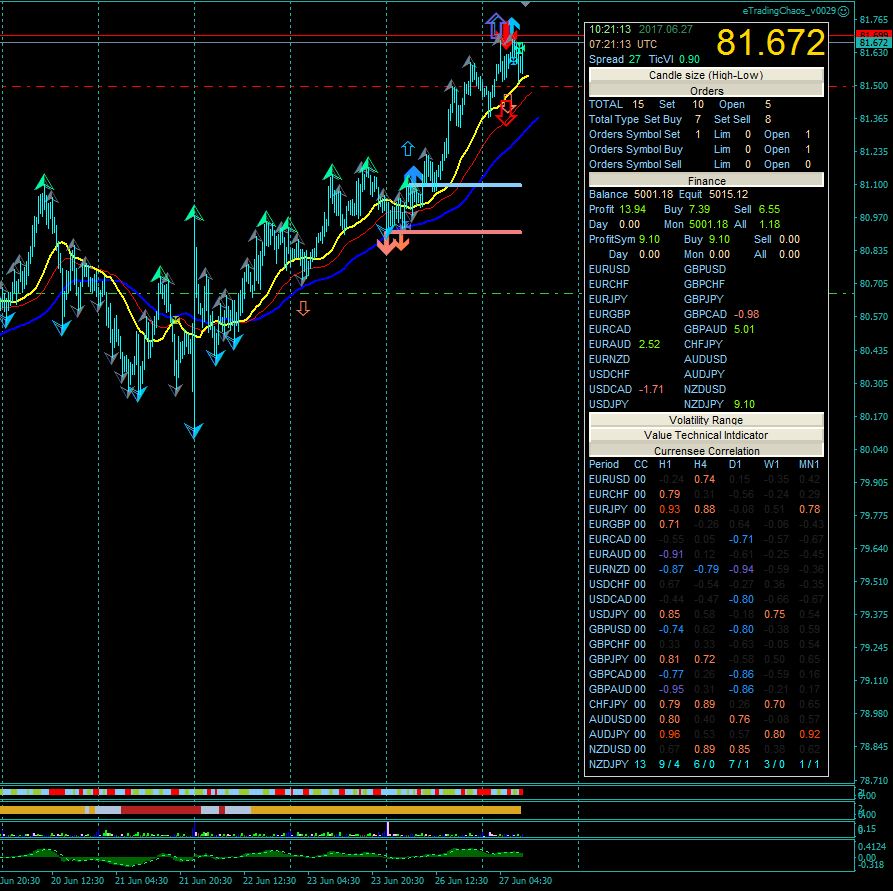Click the MN1 column header

(809, 464)
